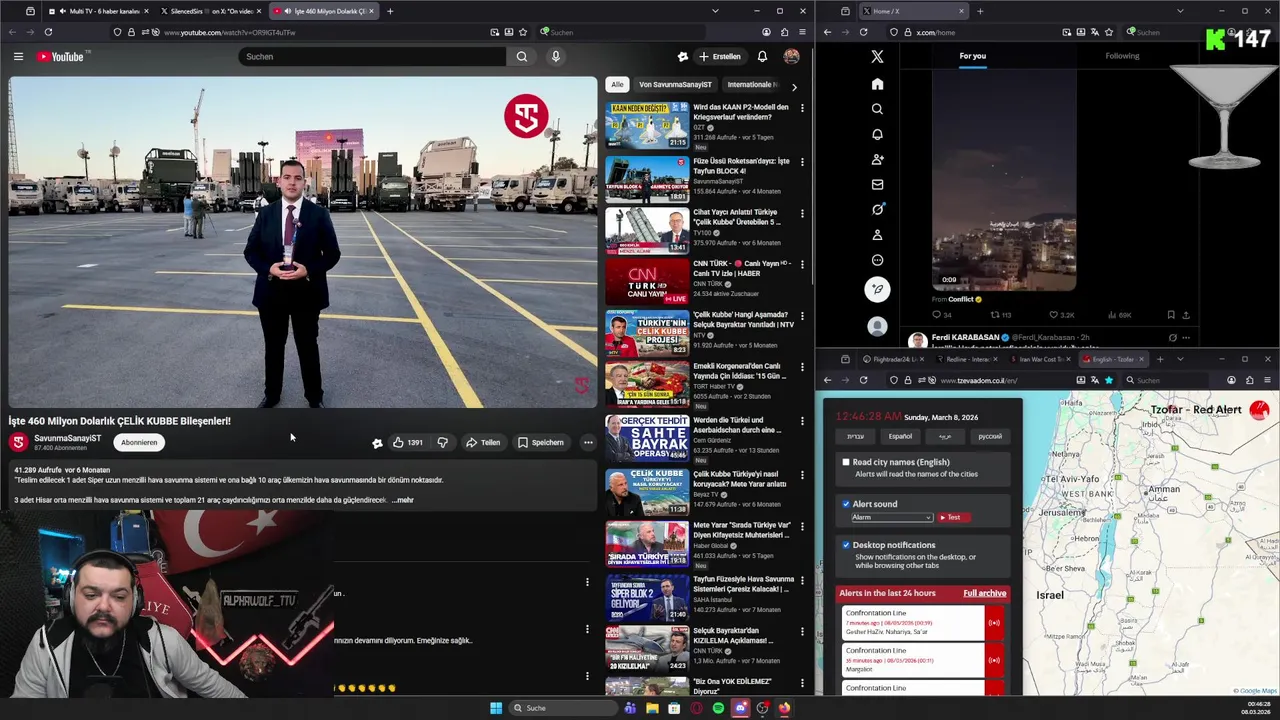Click the Teilen share button
1280x720 pixels.
[x=483, y=442]
